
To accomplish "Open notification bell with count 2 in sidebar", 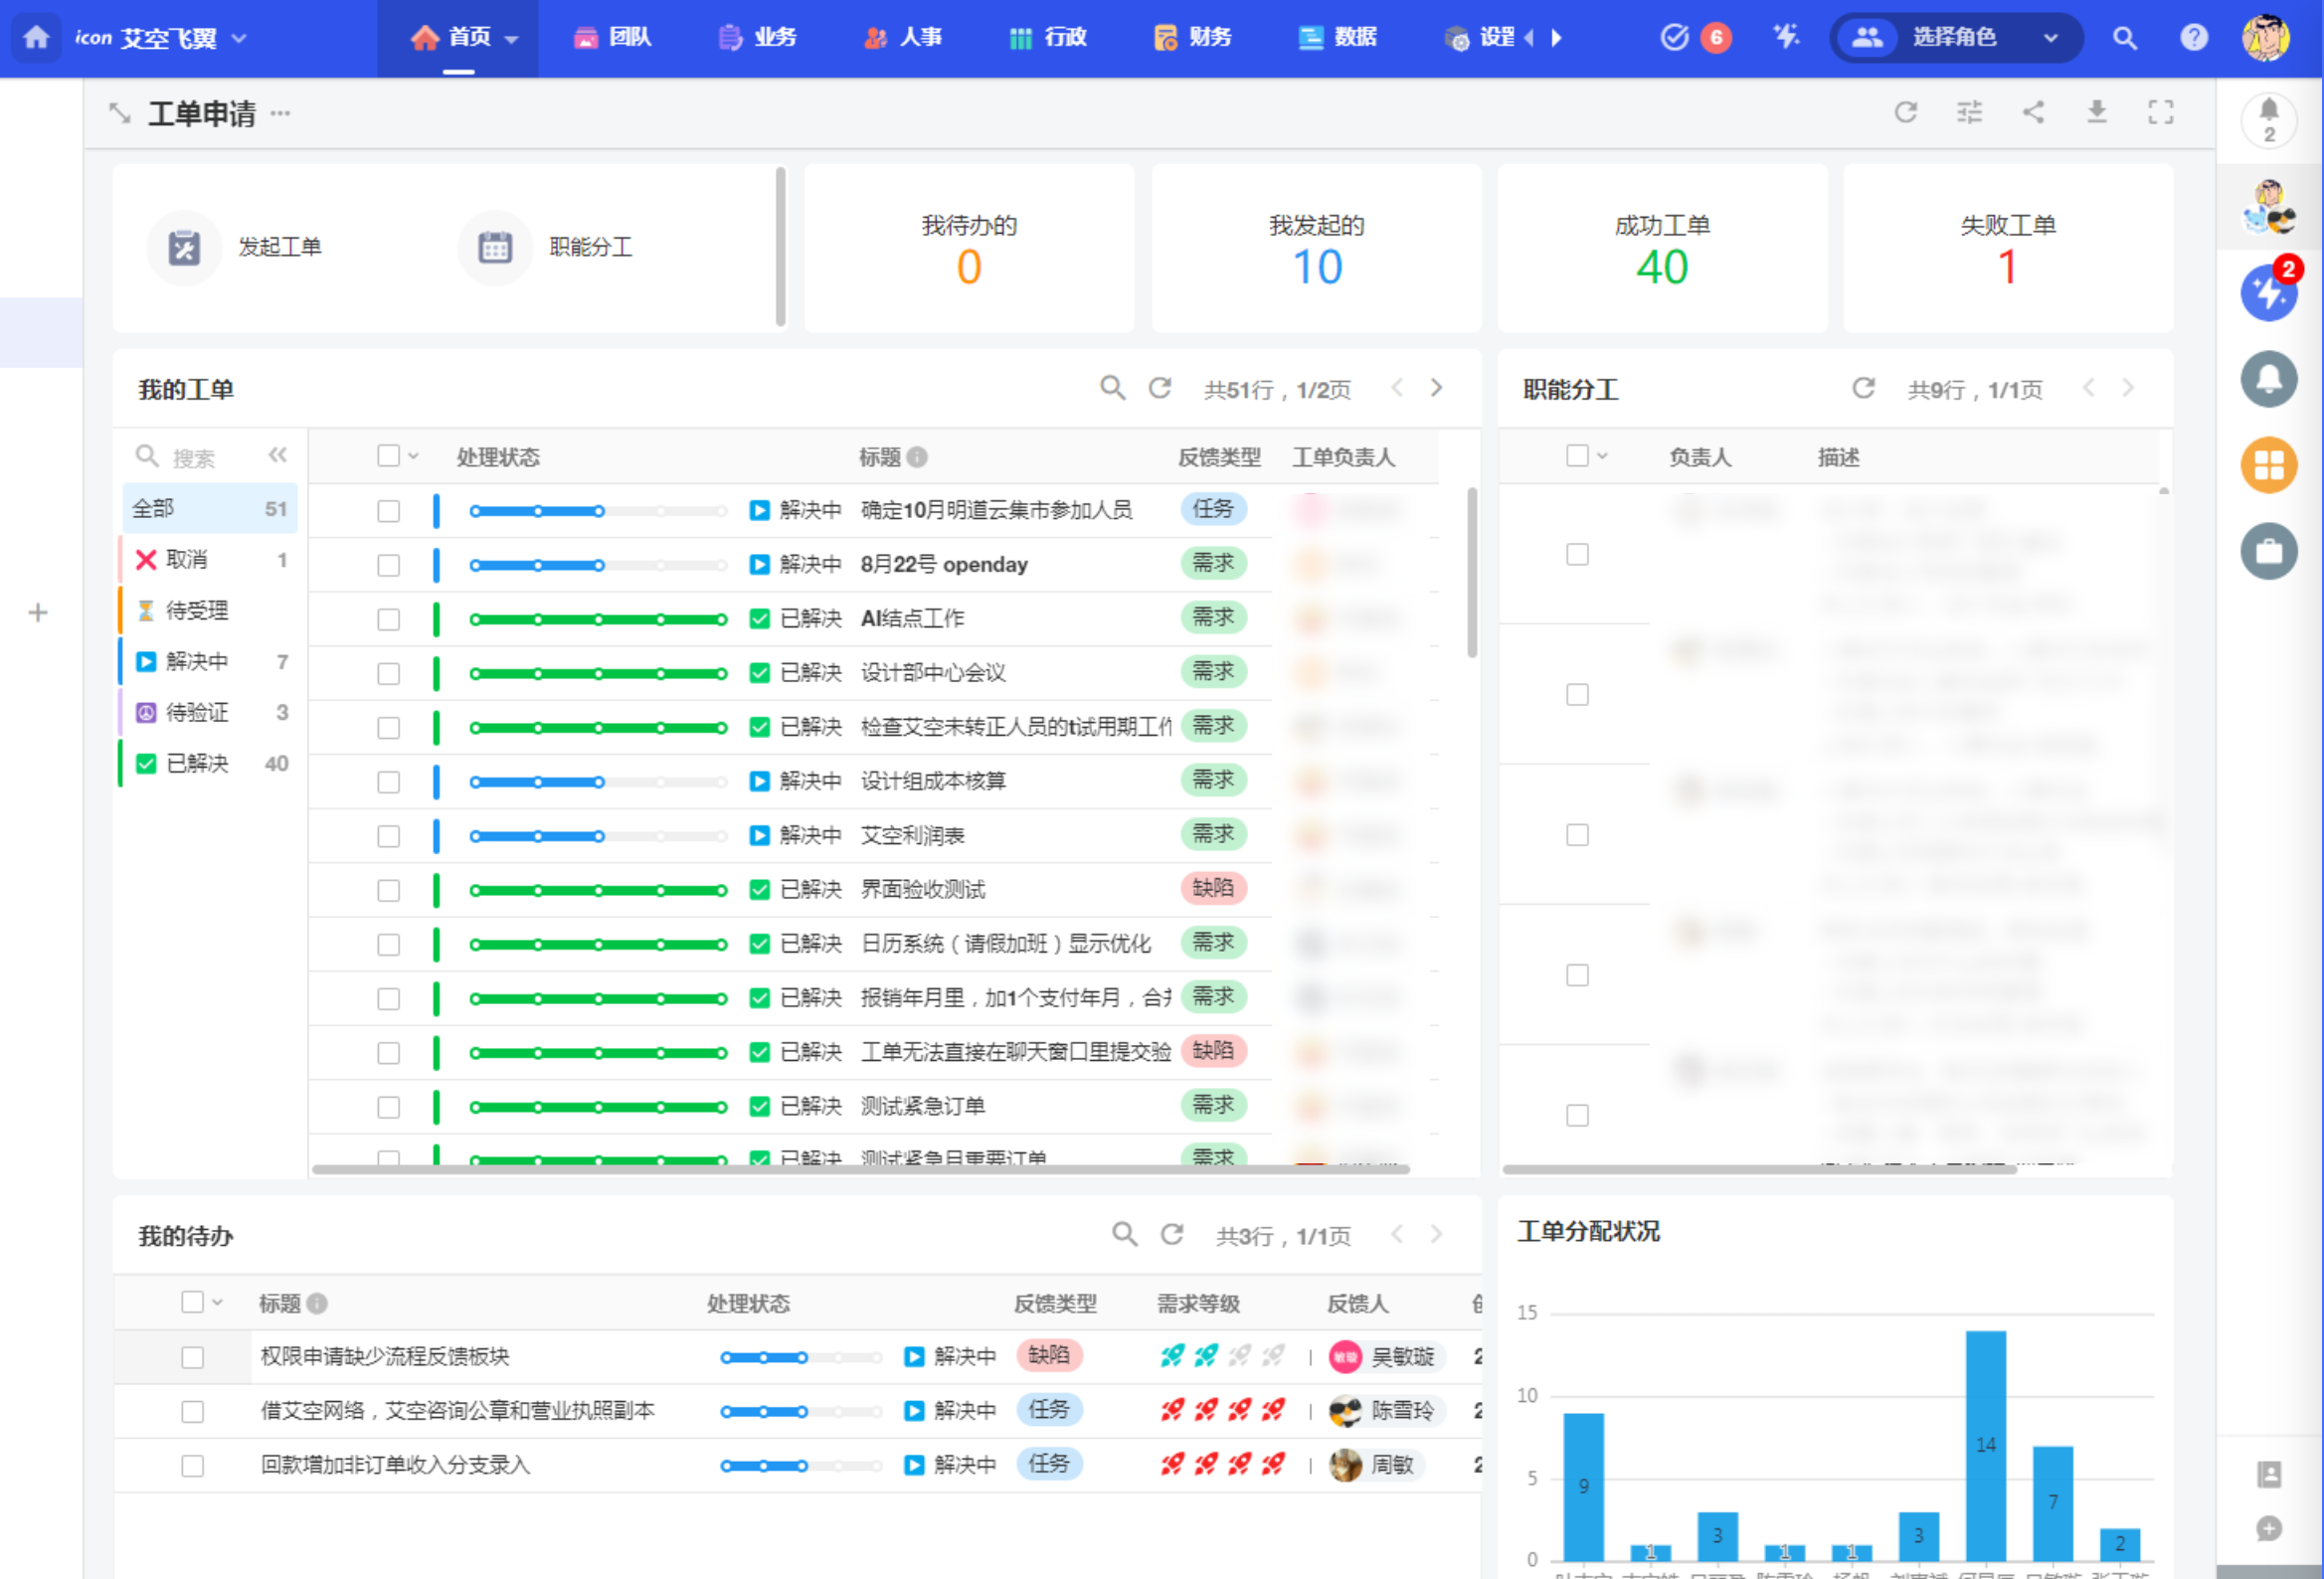I will (x=2269, y=120).
